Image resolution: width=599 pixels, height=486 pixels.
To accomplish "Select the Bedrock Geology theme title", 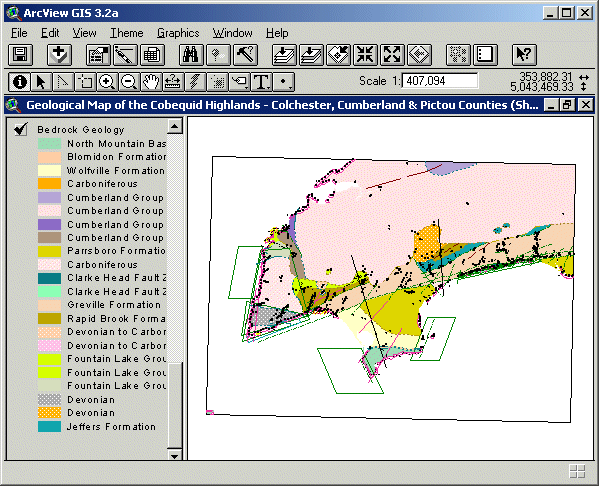I will point(81,130).
